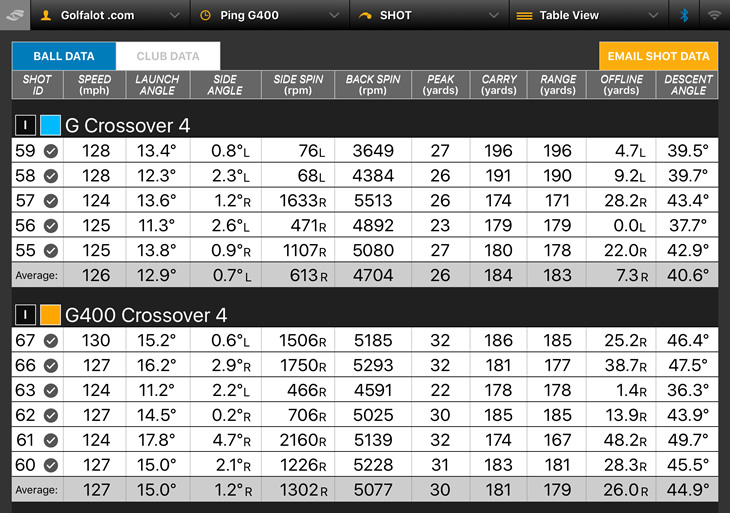Click the Wi-Fi signal icon
Viewport: 730px width, 513px height.
click(x=714, y=15)
